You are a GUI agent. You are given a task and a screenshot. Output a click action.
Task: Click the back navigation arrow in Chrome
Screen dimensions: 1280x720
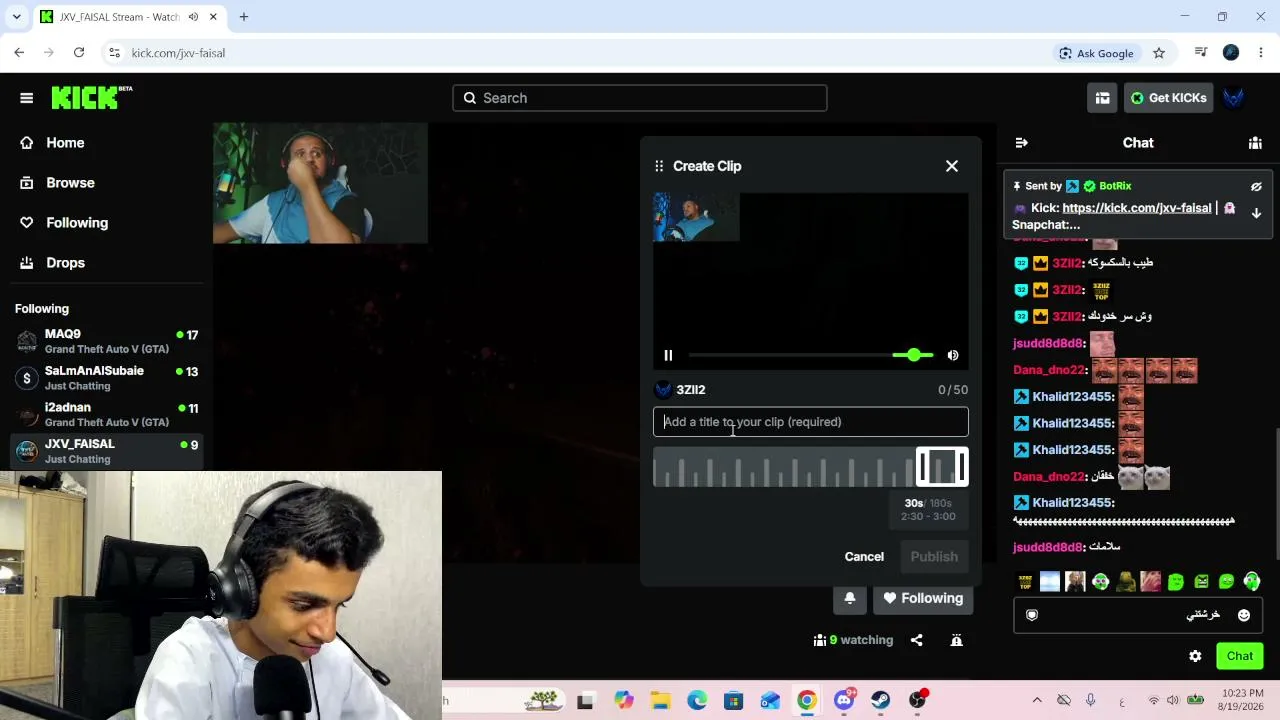[19, 53]
